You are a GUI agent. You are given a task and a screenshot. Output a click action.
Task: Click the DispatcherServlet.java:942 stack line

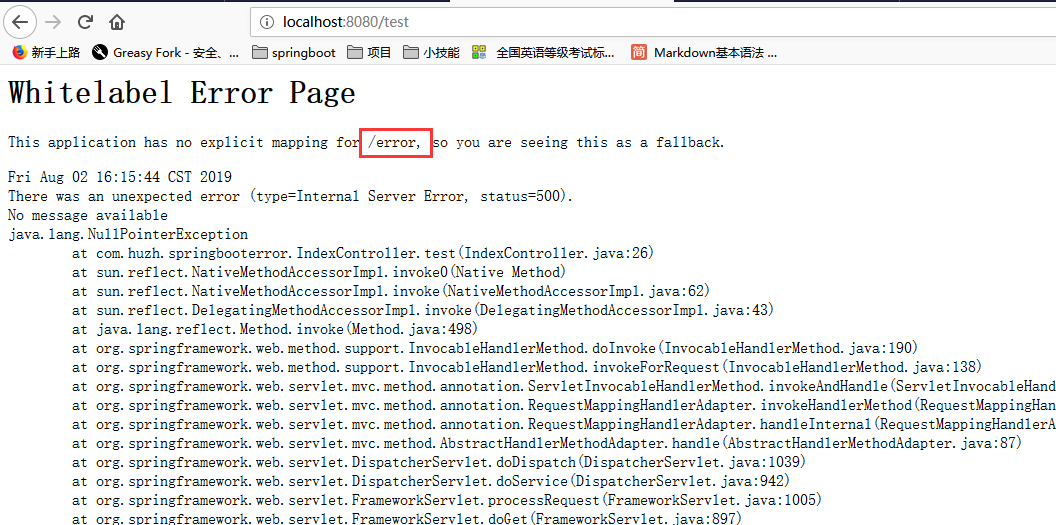431,481
